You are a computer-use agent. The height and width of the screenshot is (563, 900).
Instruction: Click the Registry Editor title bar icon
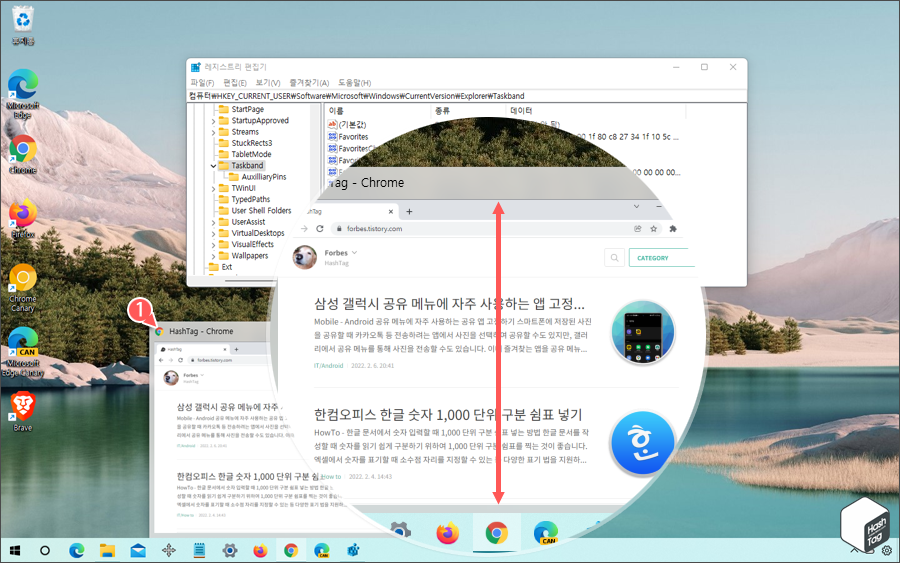196,67
